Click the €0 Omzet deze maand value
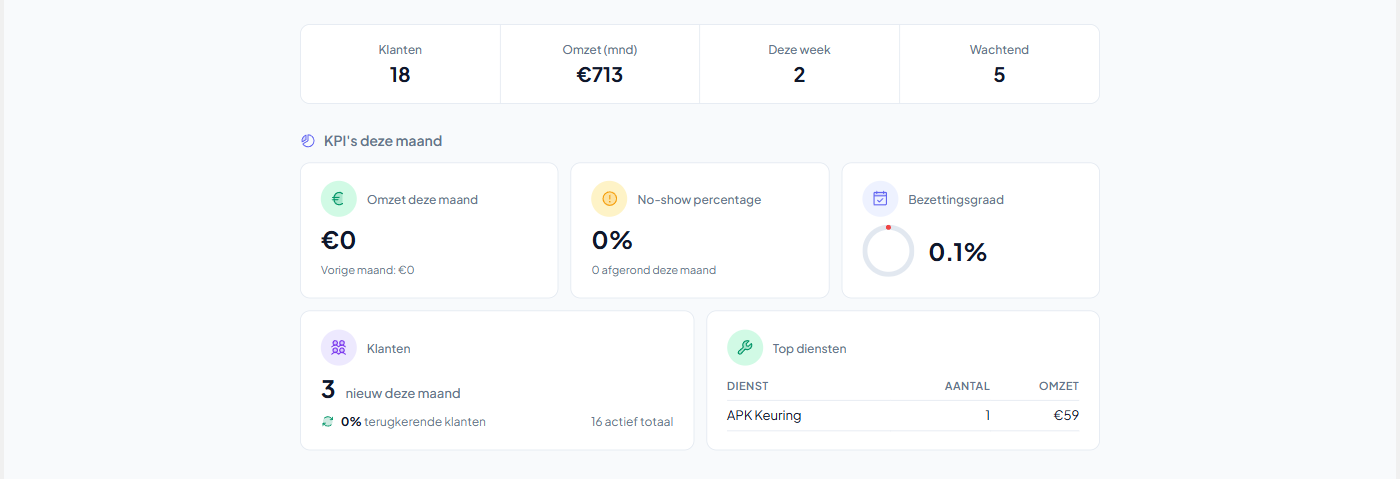The height and width of the screenshot is (479, 1400). click(339, 240)
